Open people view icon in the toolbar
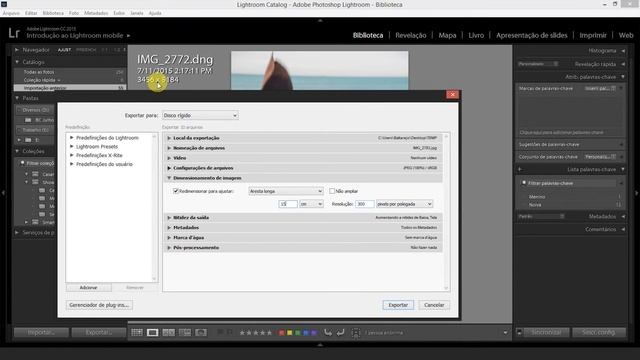The height and width of the screenshot is (360, 640). coord(201,333)
